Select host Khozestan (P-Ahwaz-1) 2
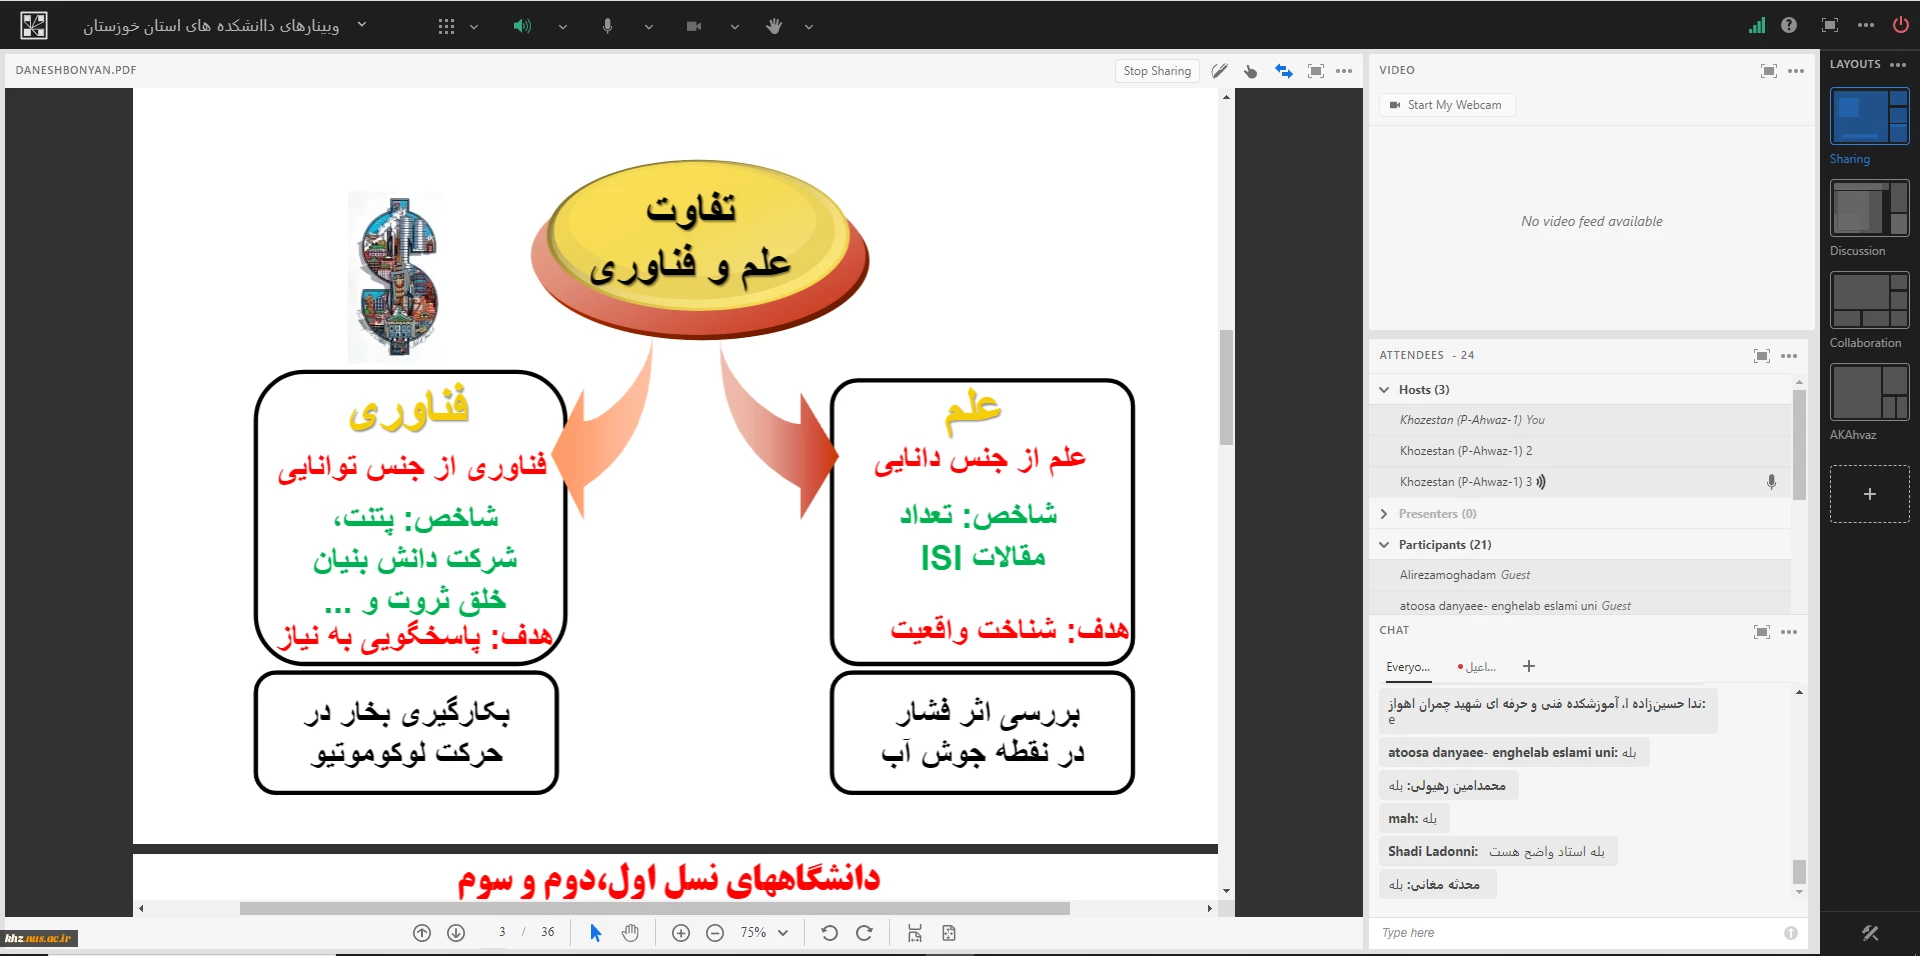 coord(1580,451)
